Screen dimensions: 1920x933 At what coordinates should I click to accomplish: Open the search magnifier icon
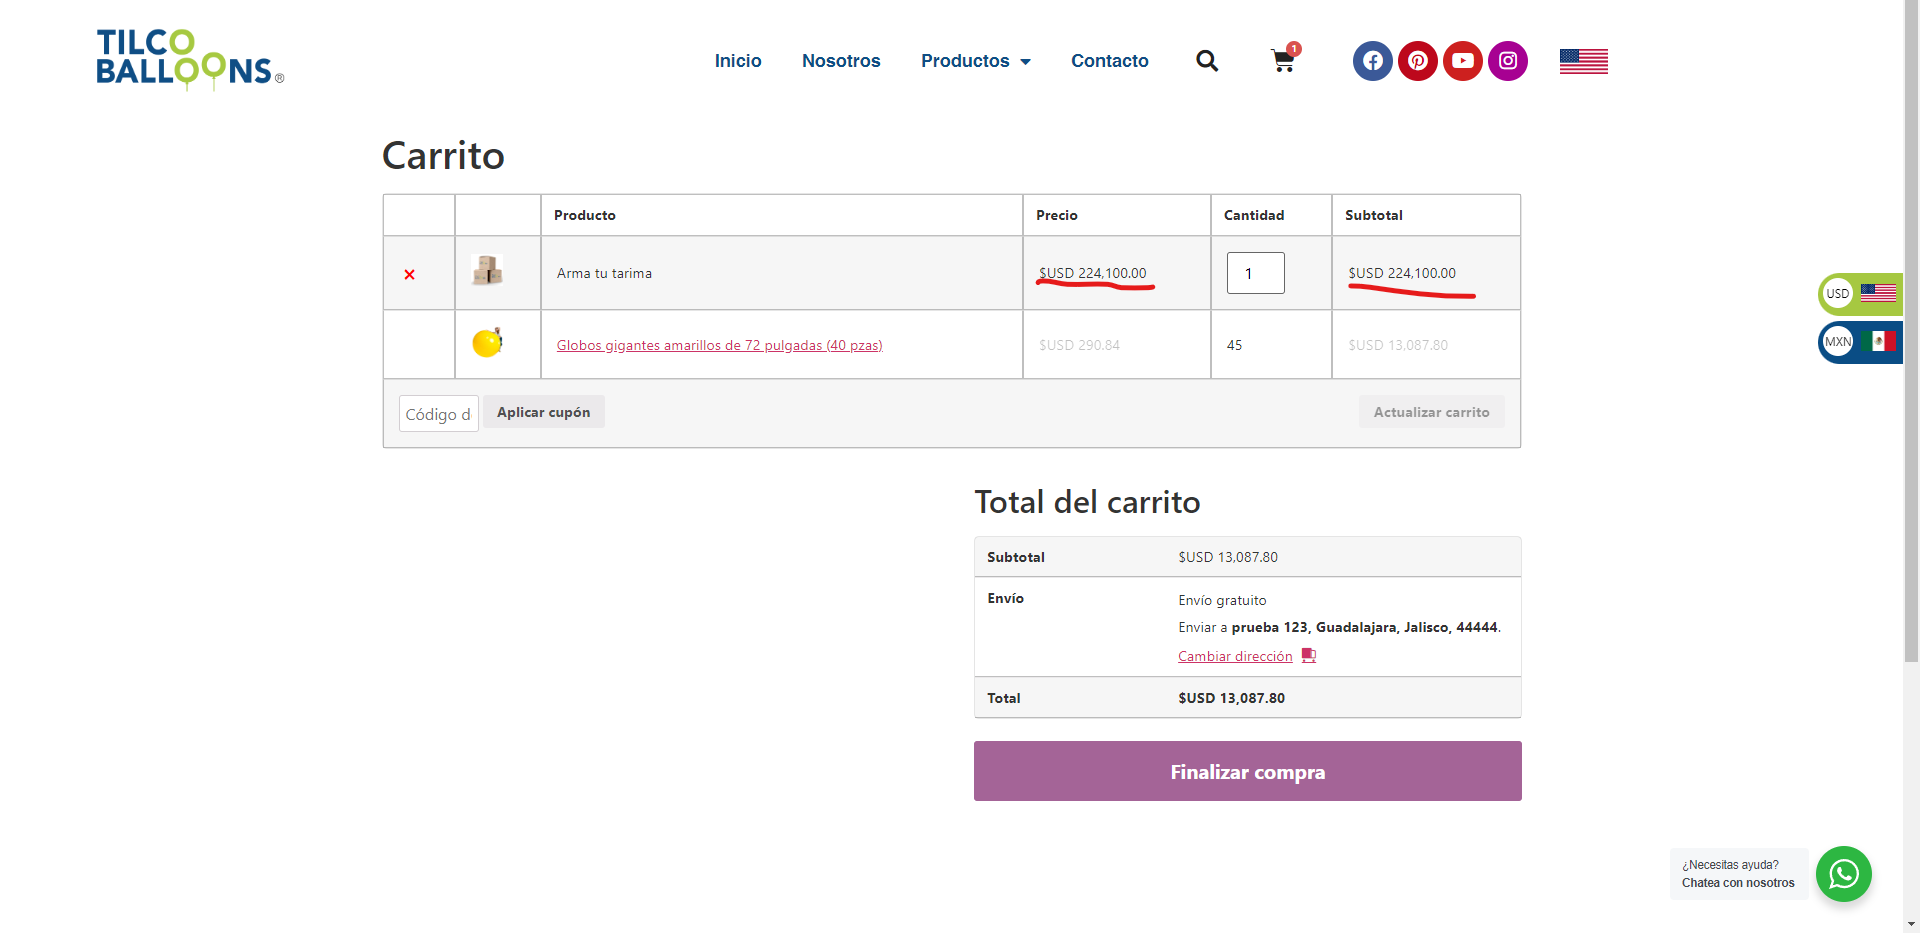click(x=1207, y=61)
